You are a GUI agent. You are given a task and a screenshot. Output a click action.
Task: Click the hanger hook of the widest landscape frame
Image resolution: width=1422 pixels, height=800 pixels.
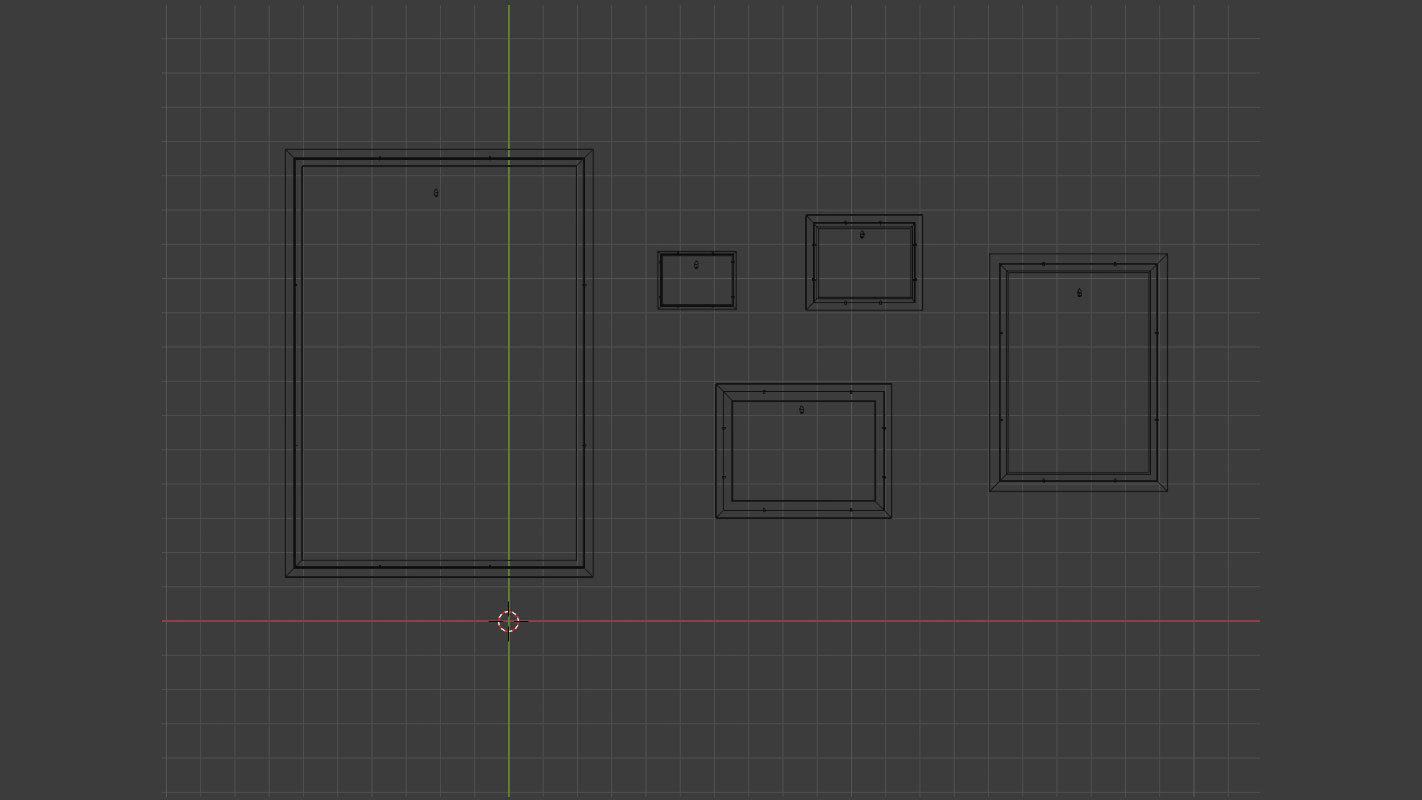pyautogui.click(x=801, y=410)
